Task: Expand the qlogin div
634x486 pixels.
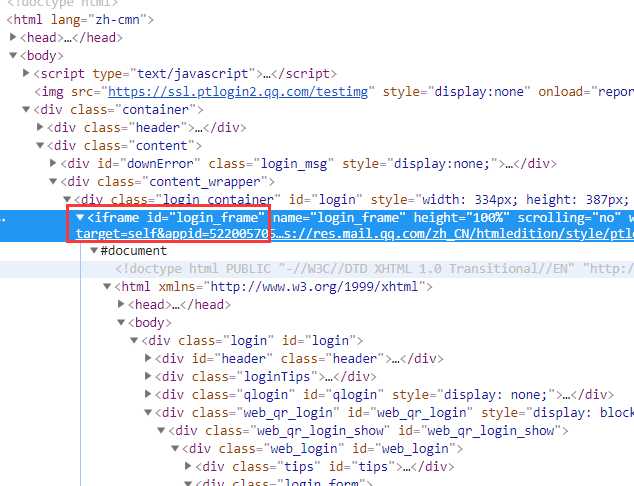Action: 148,394
